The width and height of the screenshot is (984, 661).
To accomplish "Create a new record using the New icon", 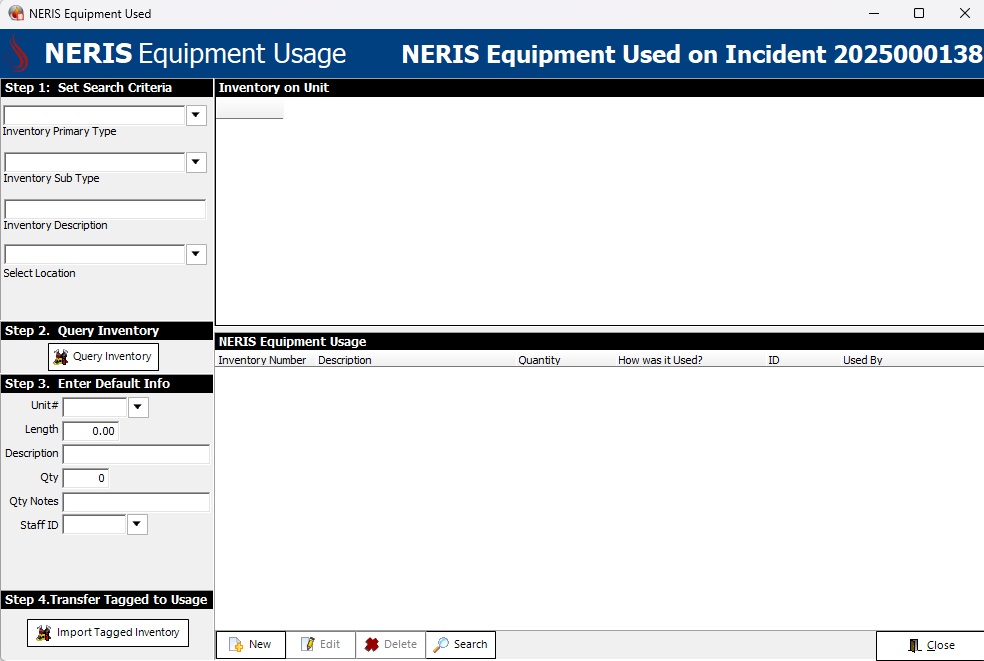I will click(x=237, y=644).
